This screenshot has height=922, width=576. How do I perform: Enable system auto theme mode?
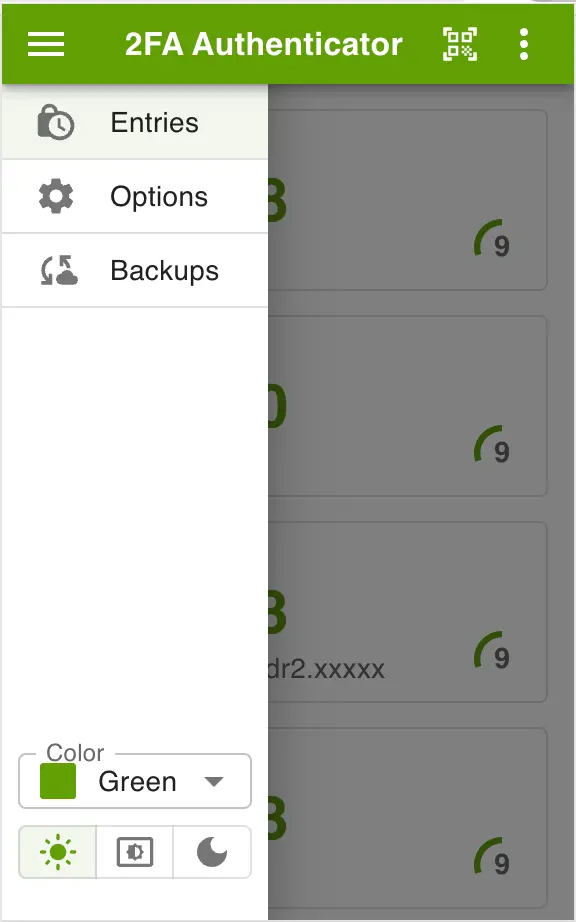coord(134,852)
